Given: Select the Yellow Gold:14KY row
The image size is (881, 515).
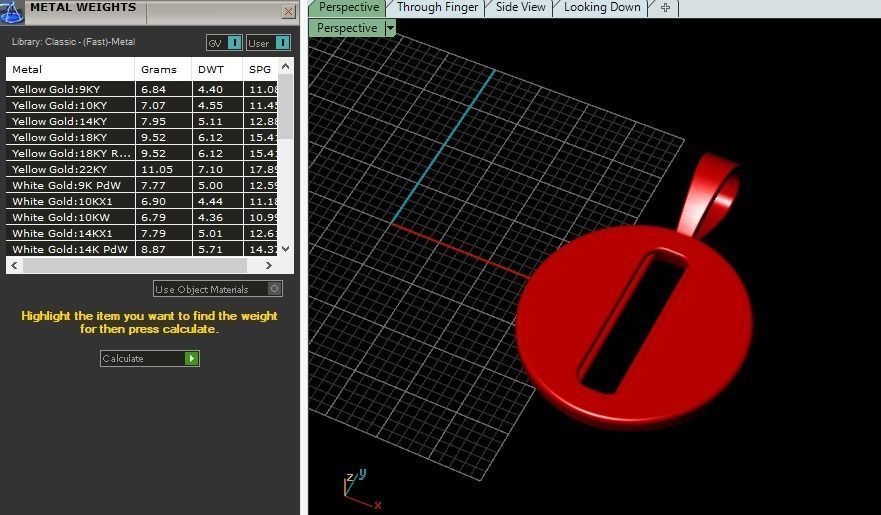Looking at the screenshot, I should click(x=142, y=121).
